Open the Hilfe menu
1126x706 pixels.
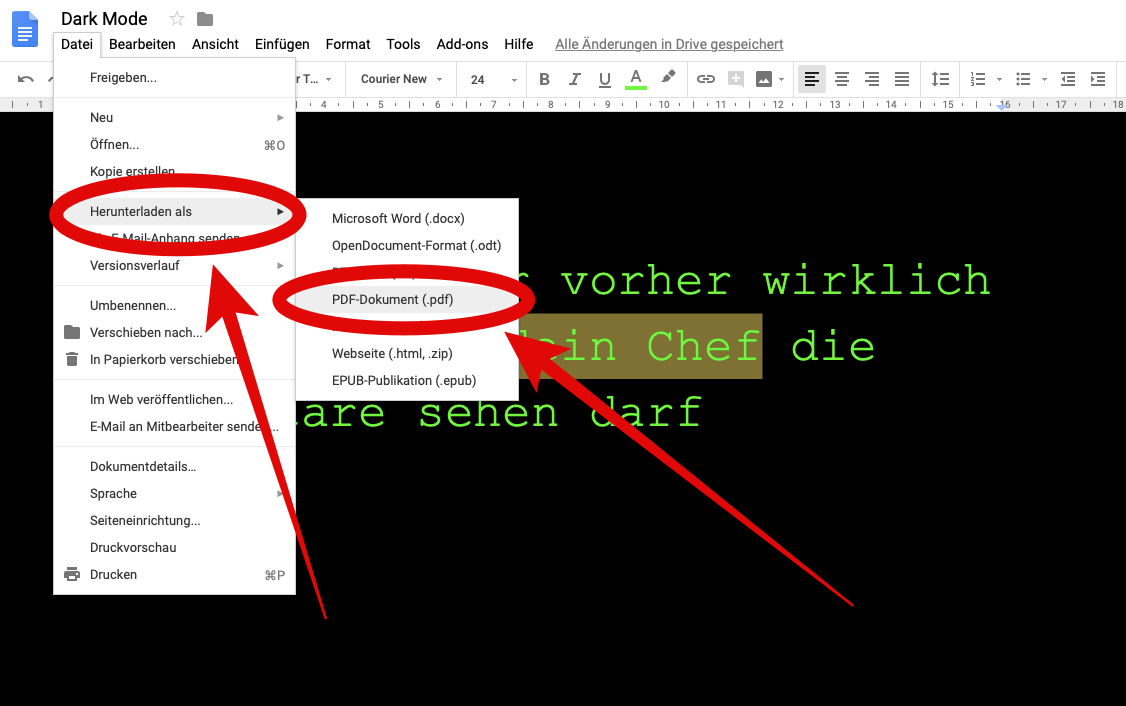pos(518,45)
